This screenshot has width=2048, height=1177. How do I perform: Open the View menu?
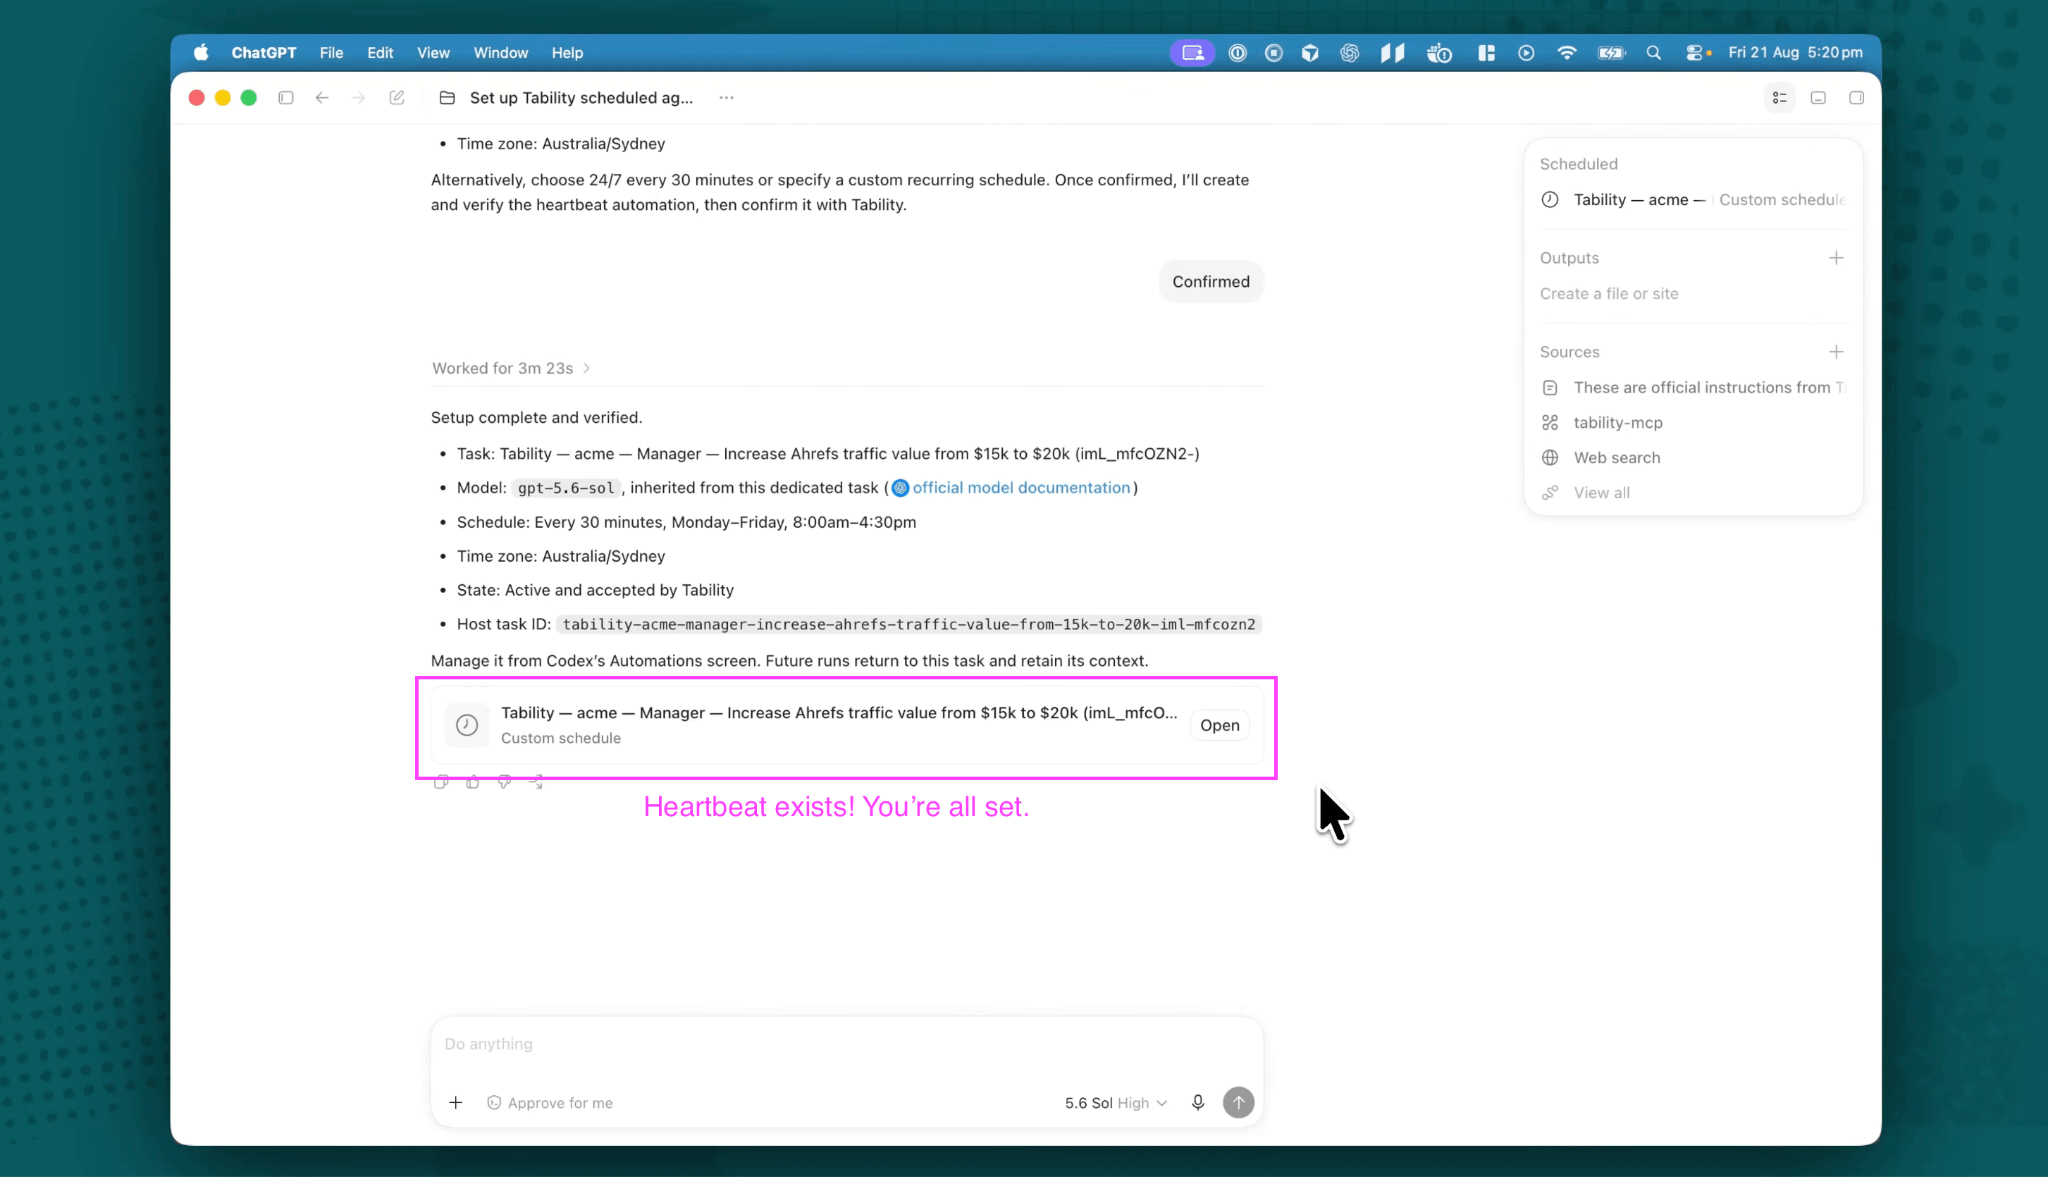click(433, 53)
